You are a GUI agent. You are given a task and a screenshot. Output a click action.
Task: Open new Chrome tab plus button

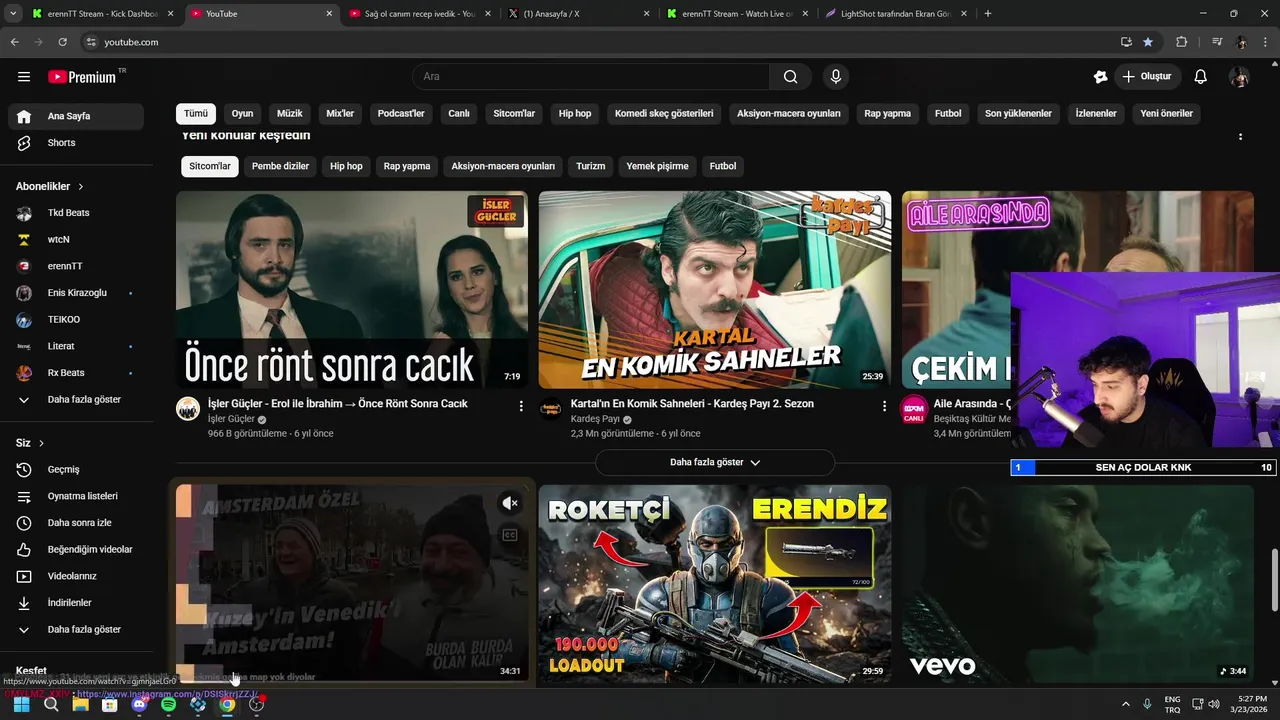[x=988, y=14]
